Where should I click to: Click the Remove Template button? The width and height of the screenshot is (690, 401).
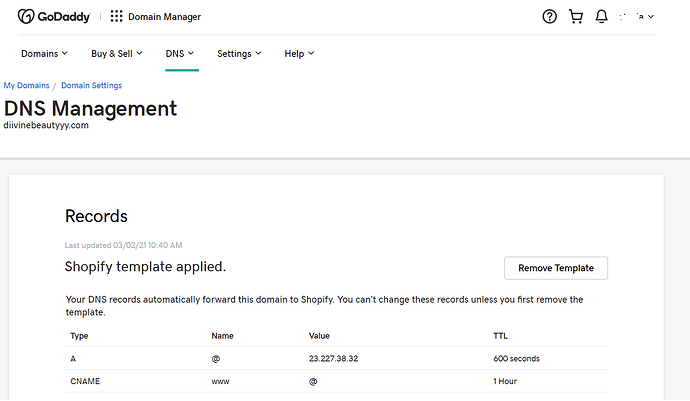(x=555, y=268)
